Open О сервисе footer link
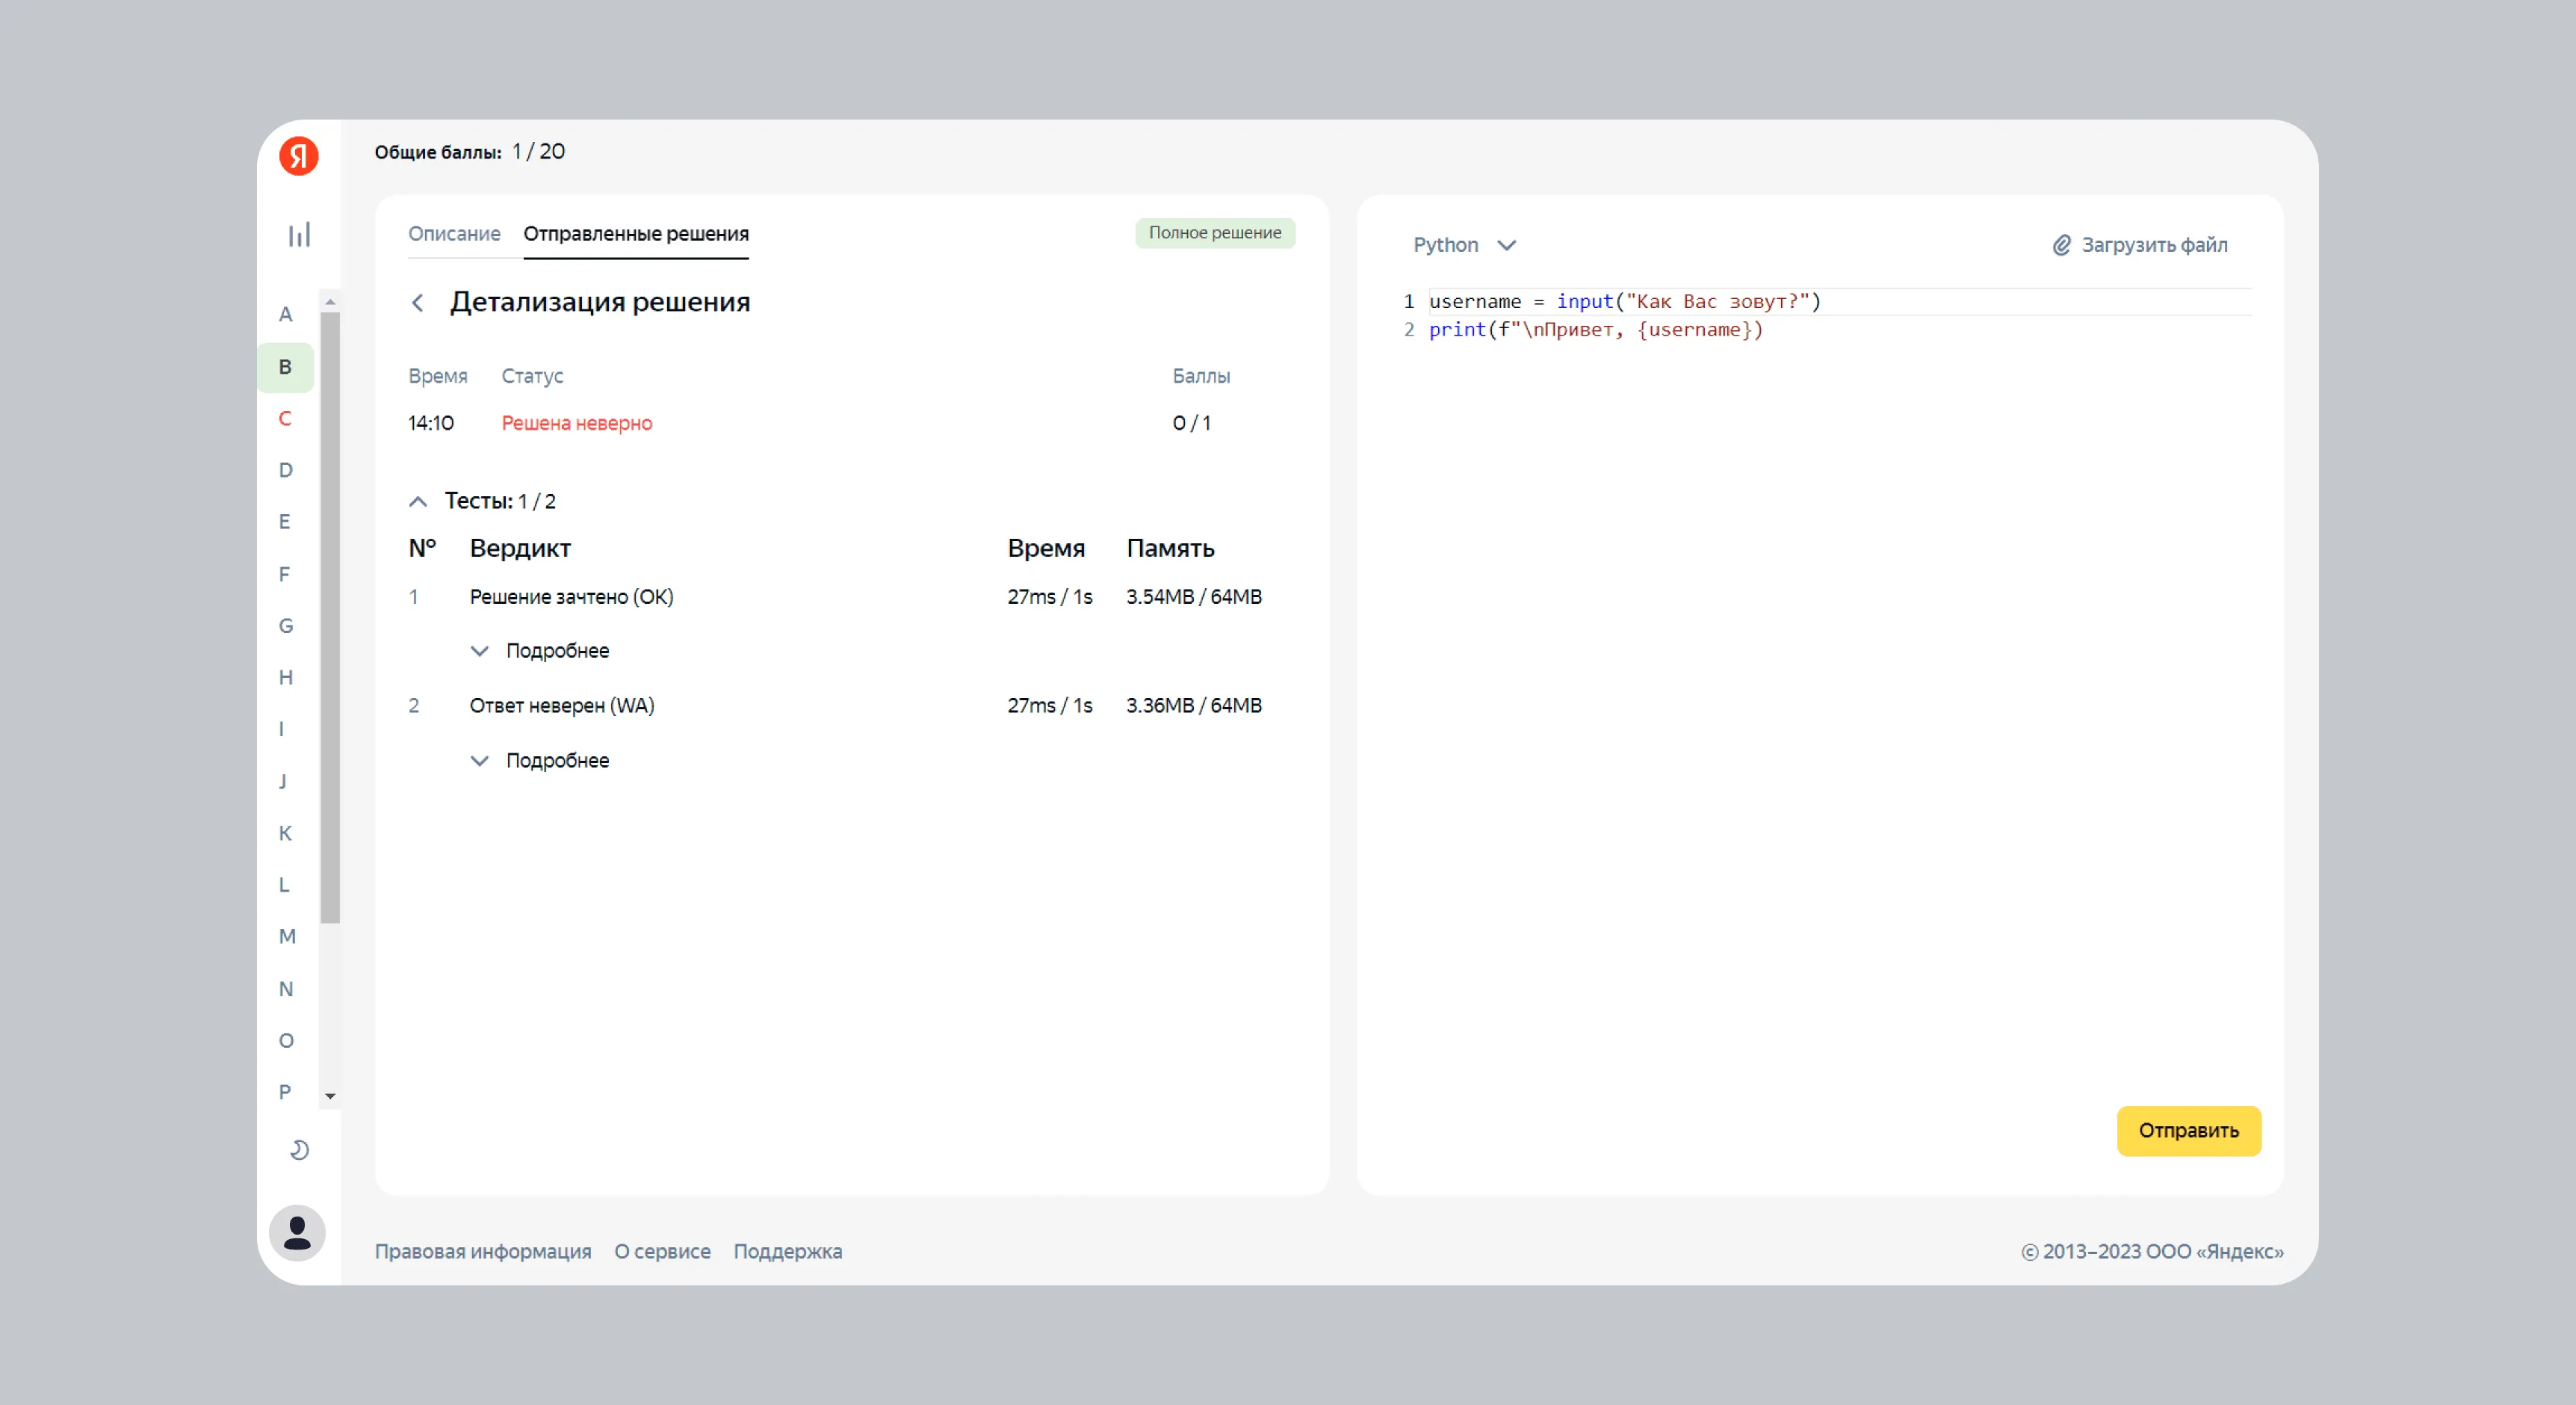 (x=662, y=1251)
